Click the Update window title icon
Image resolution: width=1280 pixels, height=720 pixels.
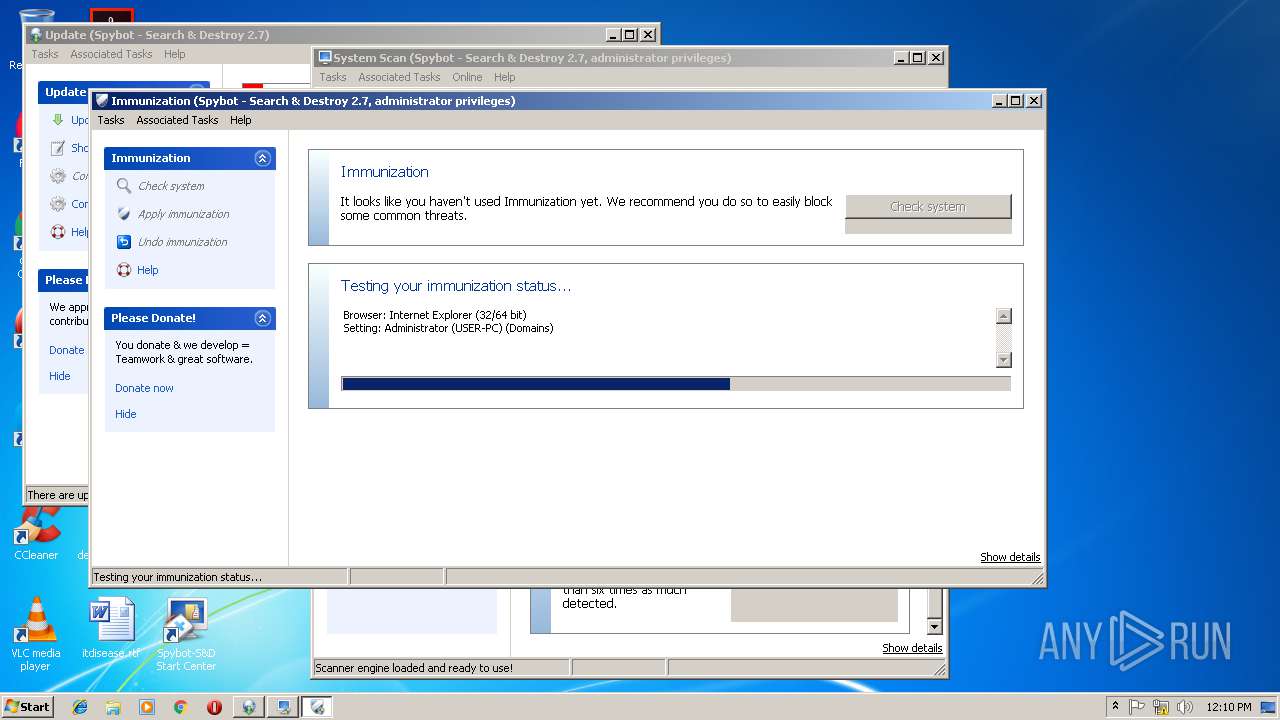[x=36, y=35]
